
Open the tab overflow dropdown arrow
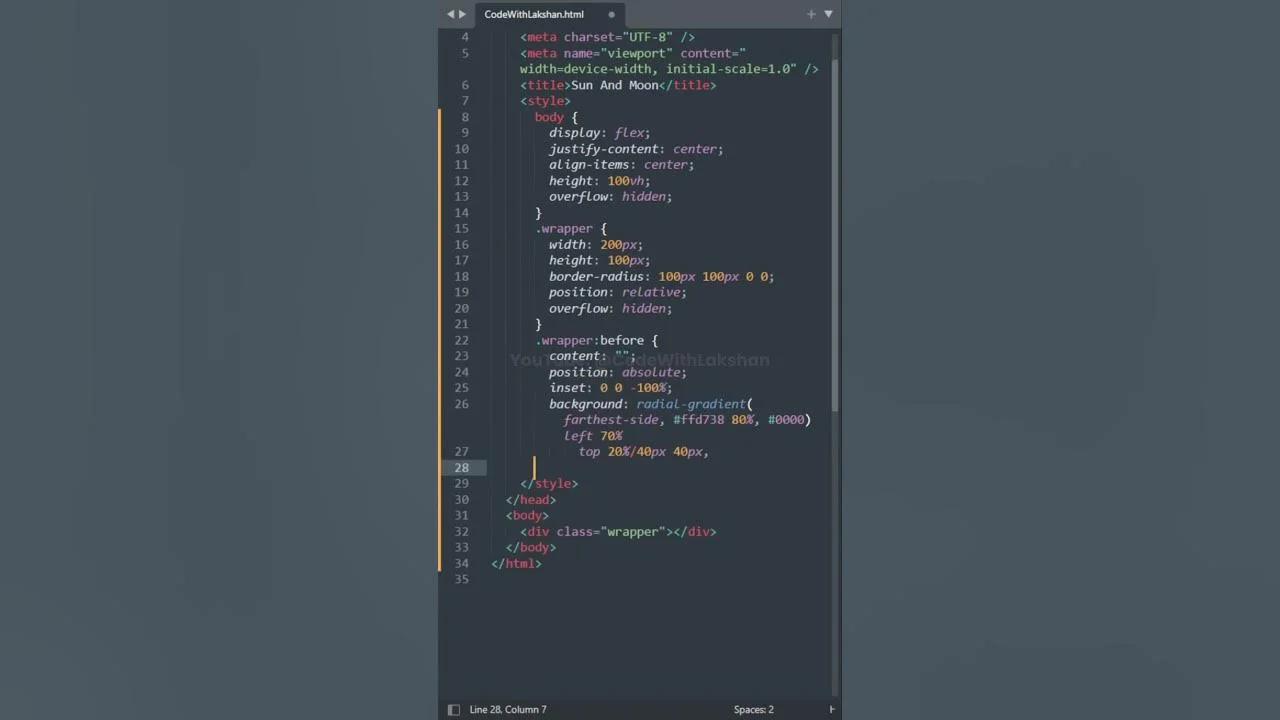point(828,14)
